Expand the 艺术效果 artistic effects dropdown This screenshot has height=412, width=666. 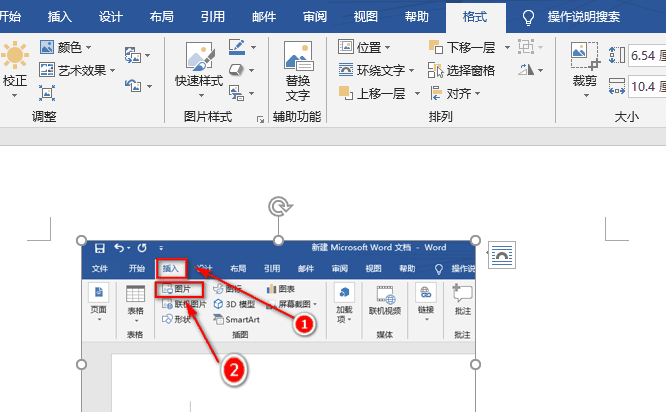coord(113,71)
